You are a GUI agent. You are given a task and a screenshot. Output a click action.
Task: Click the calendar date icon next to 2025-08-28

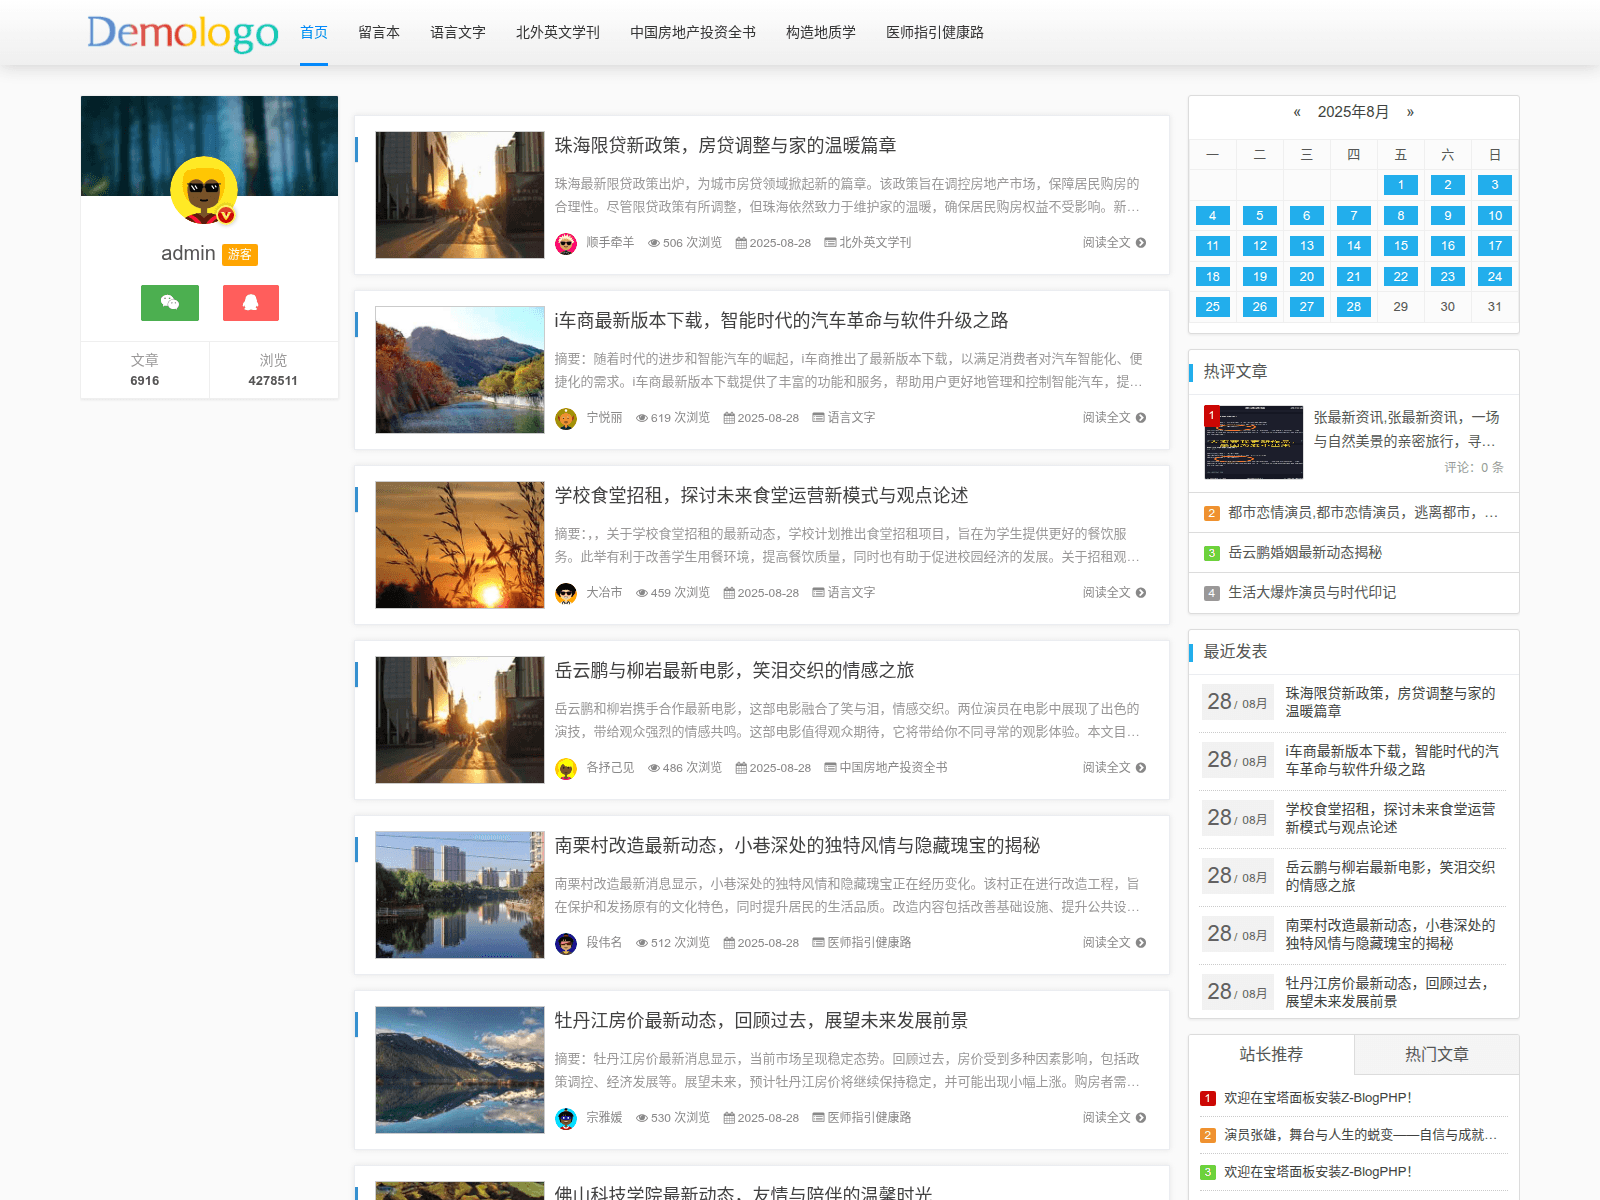741,242
